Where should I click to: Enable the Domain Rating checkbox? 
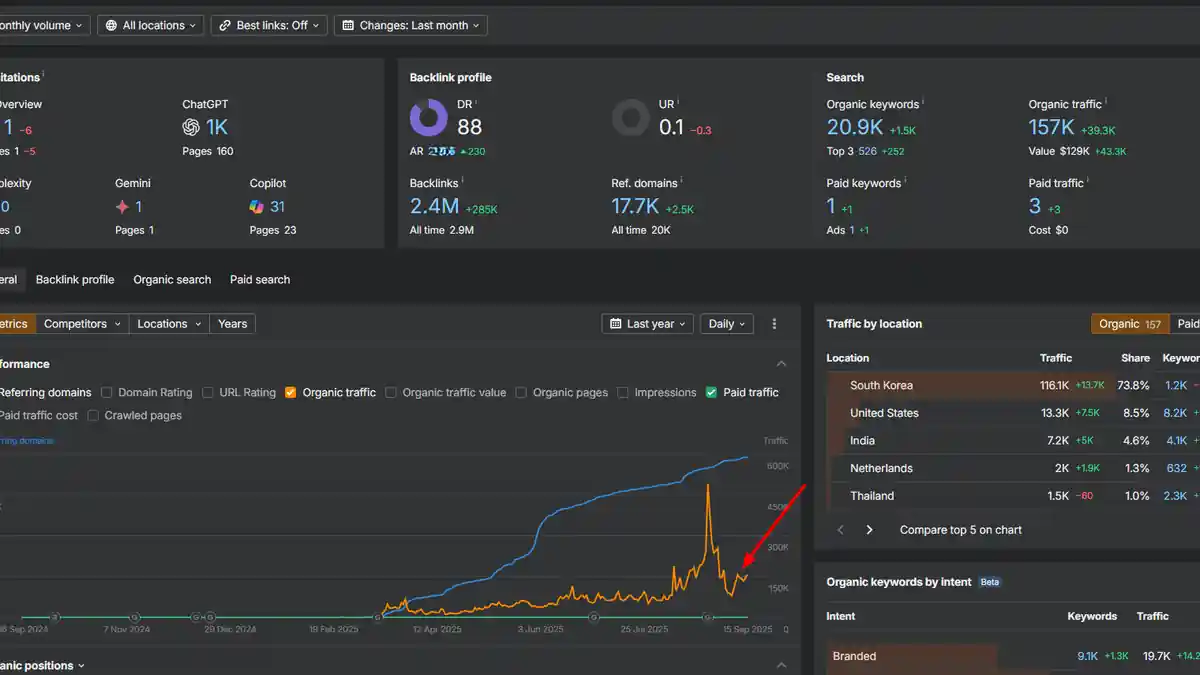click(x=108, y=393)
